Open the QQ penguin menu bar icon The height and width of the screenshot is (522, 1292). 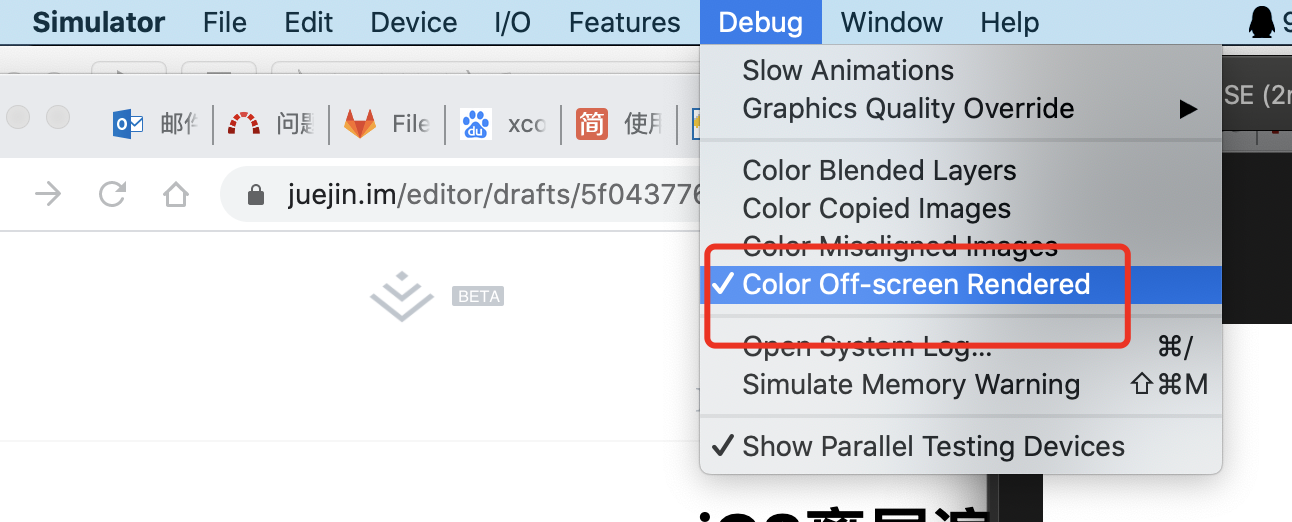coord(1262,22)
